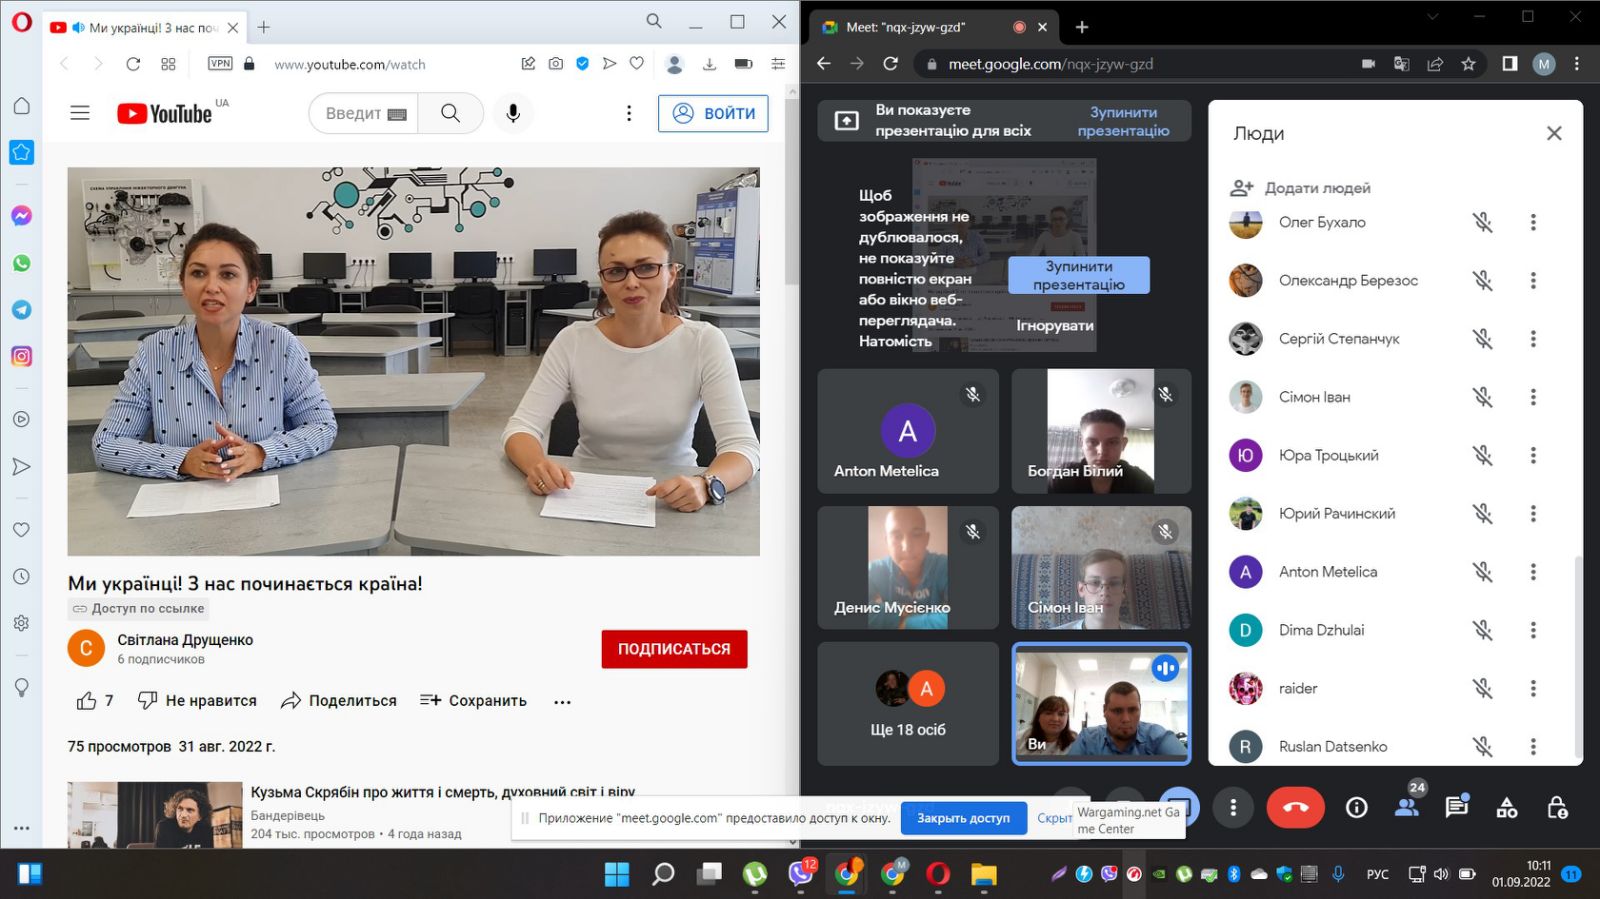Open Opera sidebar settings gear
1600x899 pixels.
coord(21,623)
